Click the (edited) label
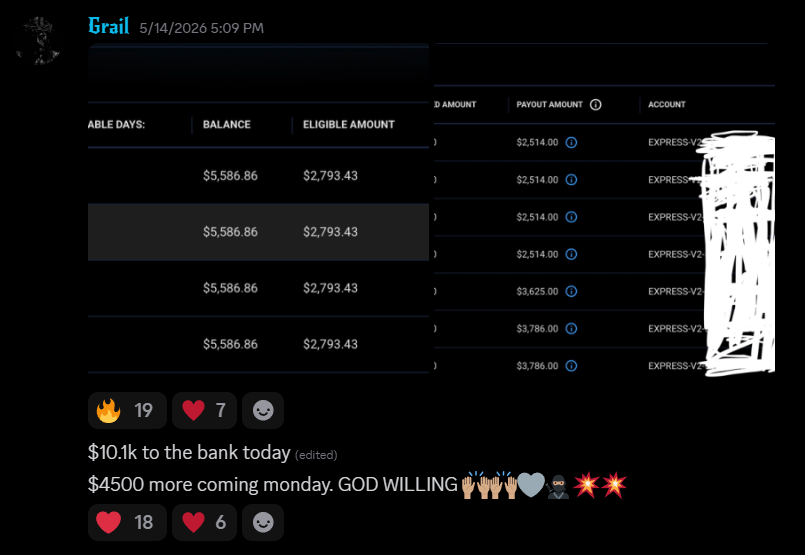The width and height of the screenshot is (805, 555). point(316,455)
